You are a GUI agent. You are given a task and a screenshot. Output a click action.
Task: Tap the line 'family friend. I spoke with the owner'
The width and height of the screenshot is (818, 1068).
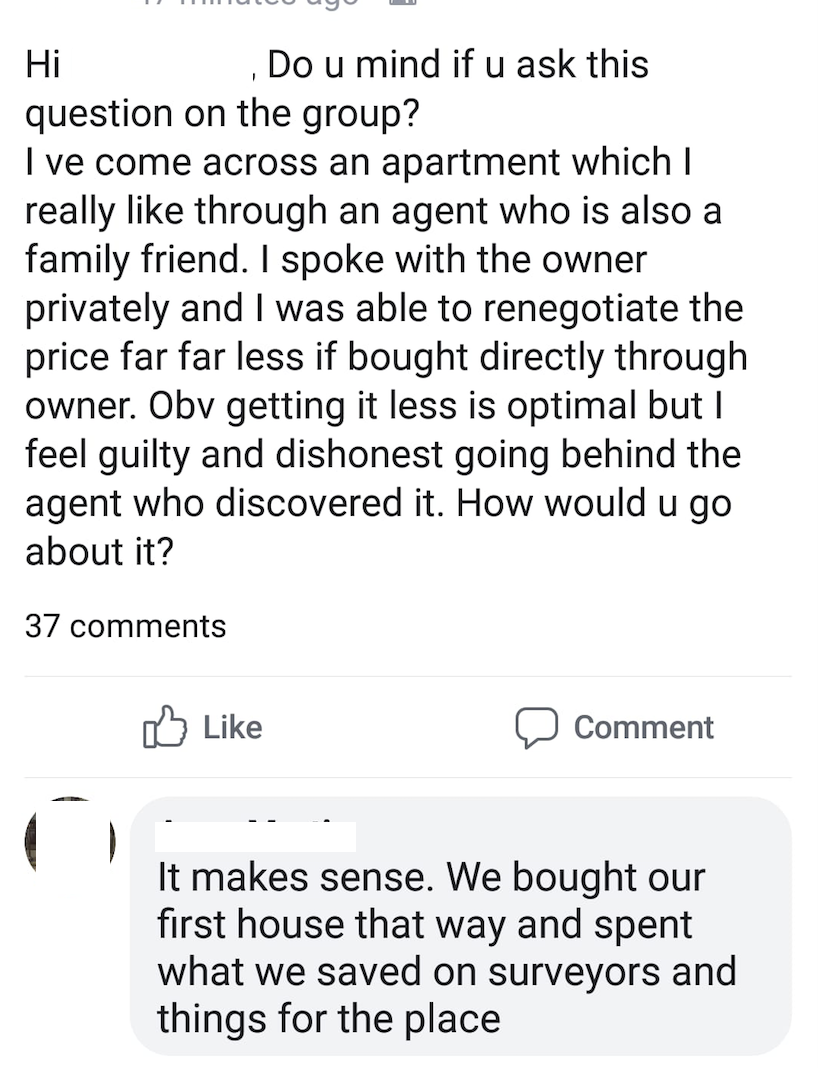click(x=336, y=260)
